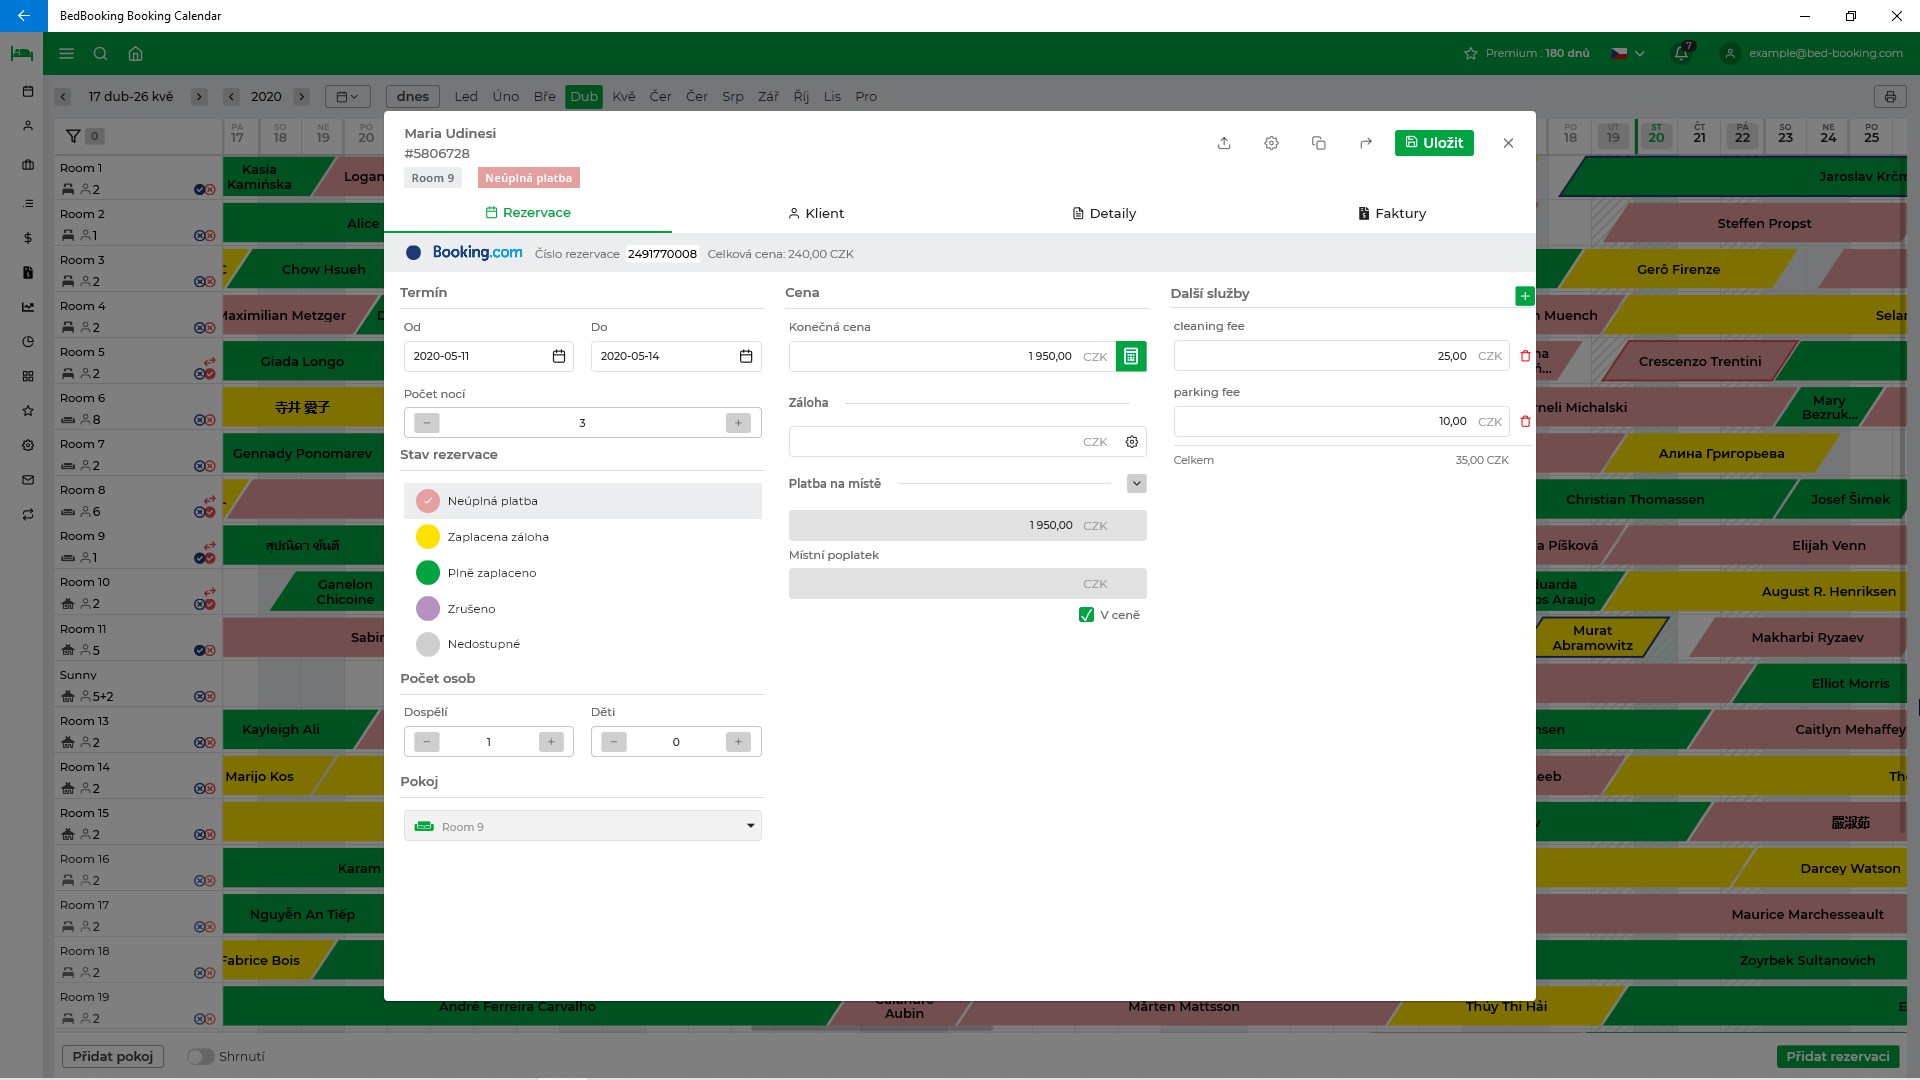This screenshot has height=1080, width=1920.
Task: Open the finance dollar icon in sidebar
Action: click(28, 238)
